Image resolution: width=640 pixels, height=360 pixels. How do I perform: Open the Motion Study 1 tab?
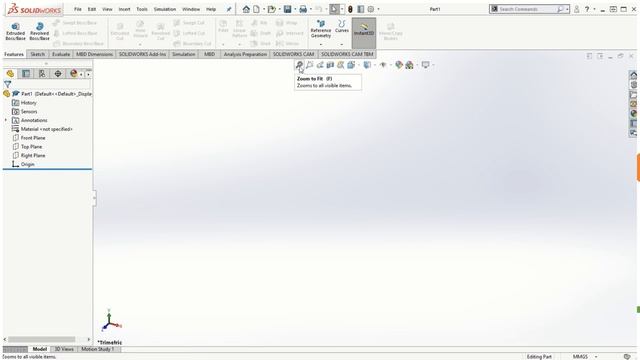point(98,349)
